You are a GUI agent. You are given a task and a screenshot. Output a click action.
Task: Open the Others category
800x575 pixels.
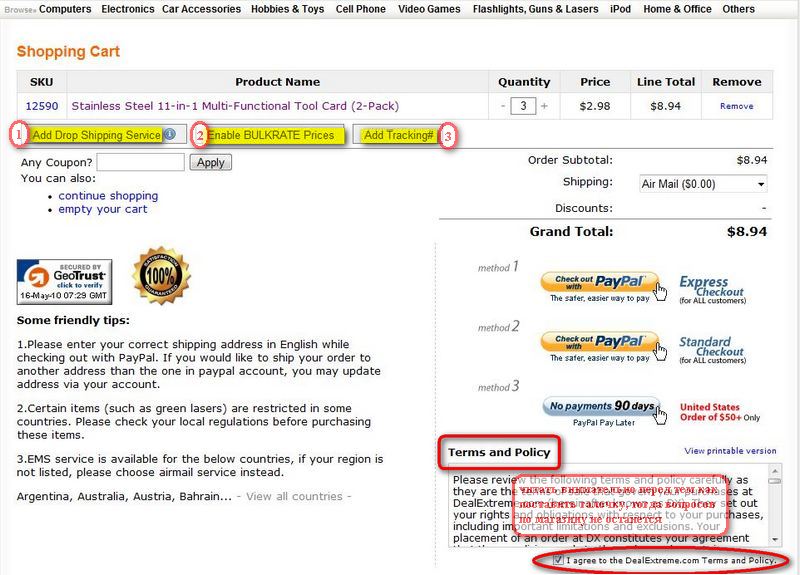click(x=738, y=9)
